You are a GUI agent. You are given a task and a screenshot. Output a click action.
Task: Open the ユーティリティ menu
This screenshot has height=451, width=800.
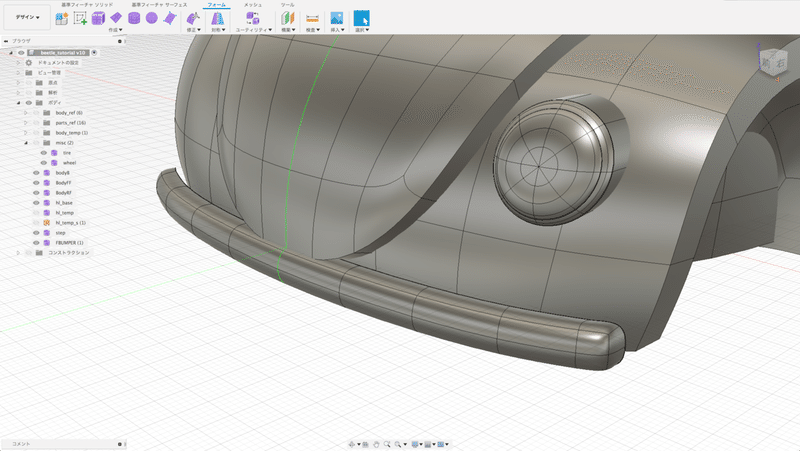click(254, 30)
